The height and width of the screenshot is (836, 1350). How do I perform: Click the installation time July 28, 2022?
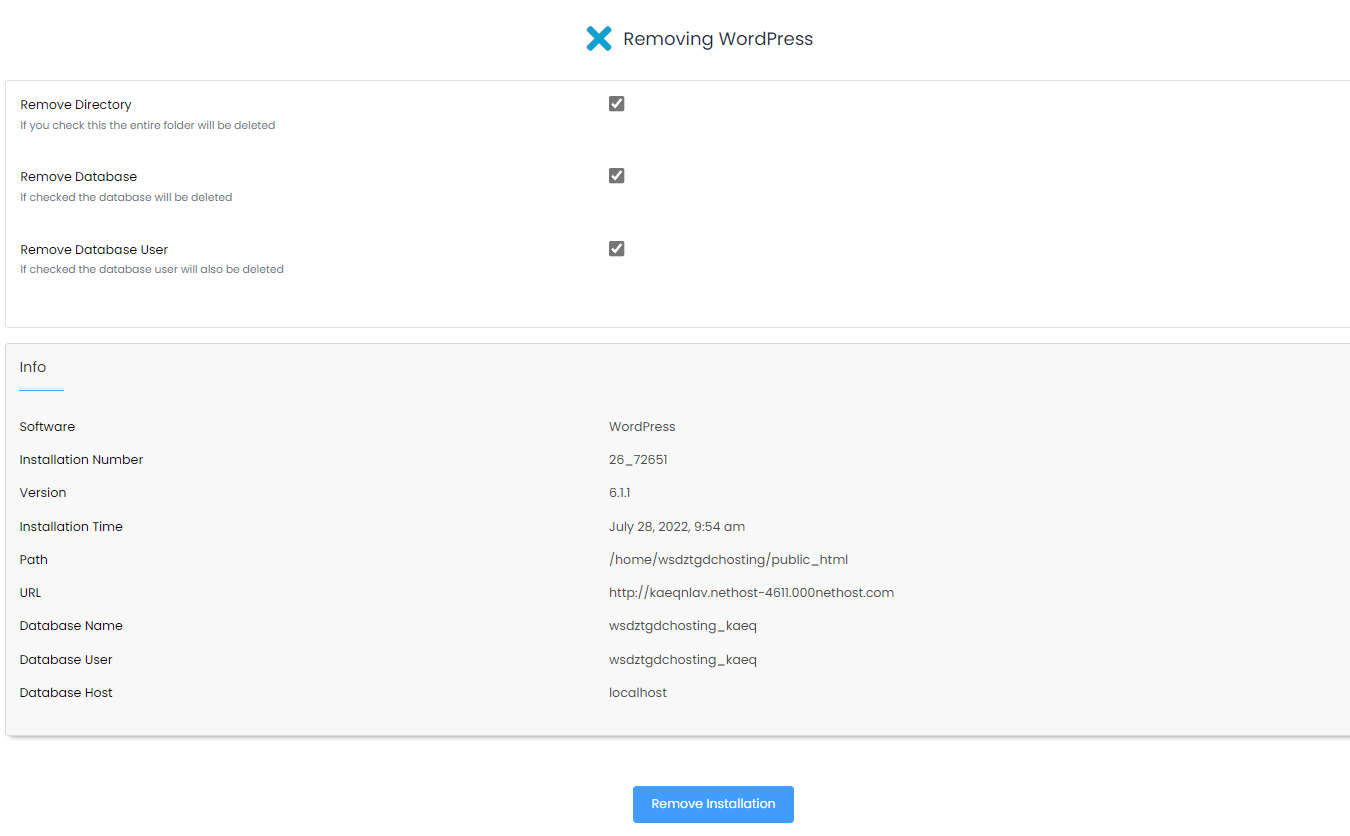click(677, 527)
